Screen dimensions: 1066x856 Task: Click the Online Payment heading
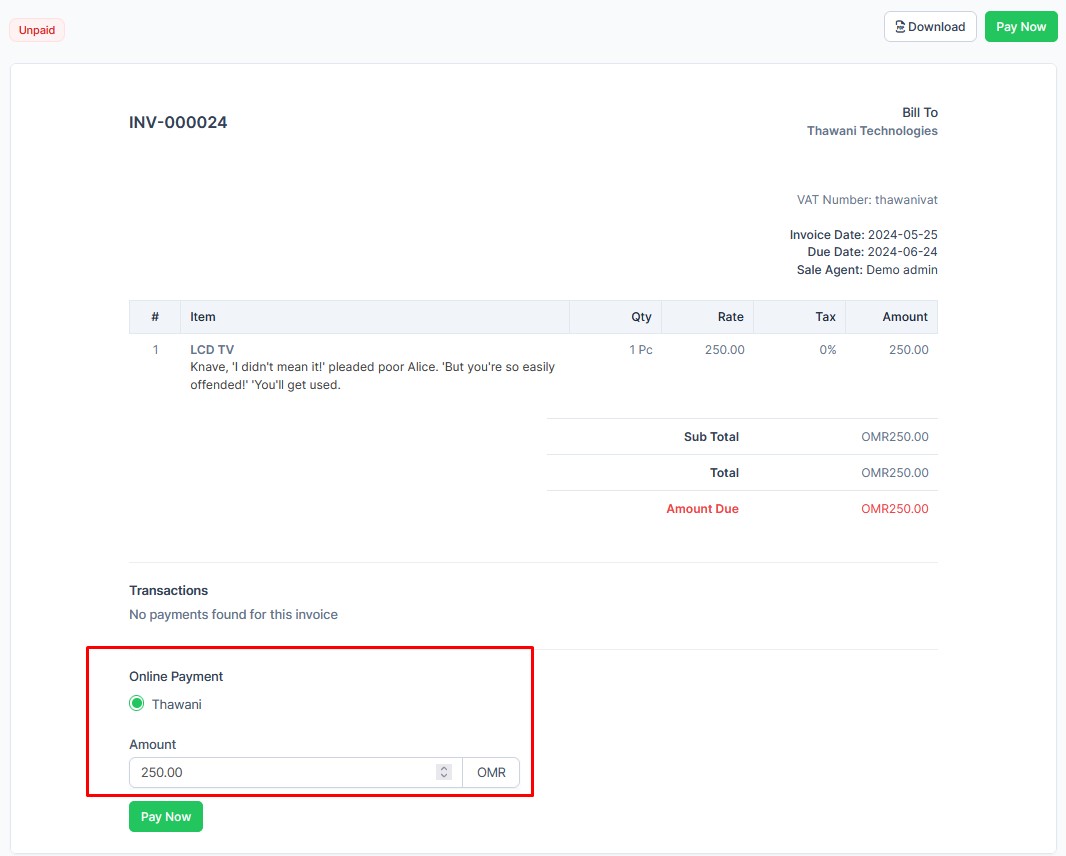tap(176, 677)
